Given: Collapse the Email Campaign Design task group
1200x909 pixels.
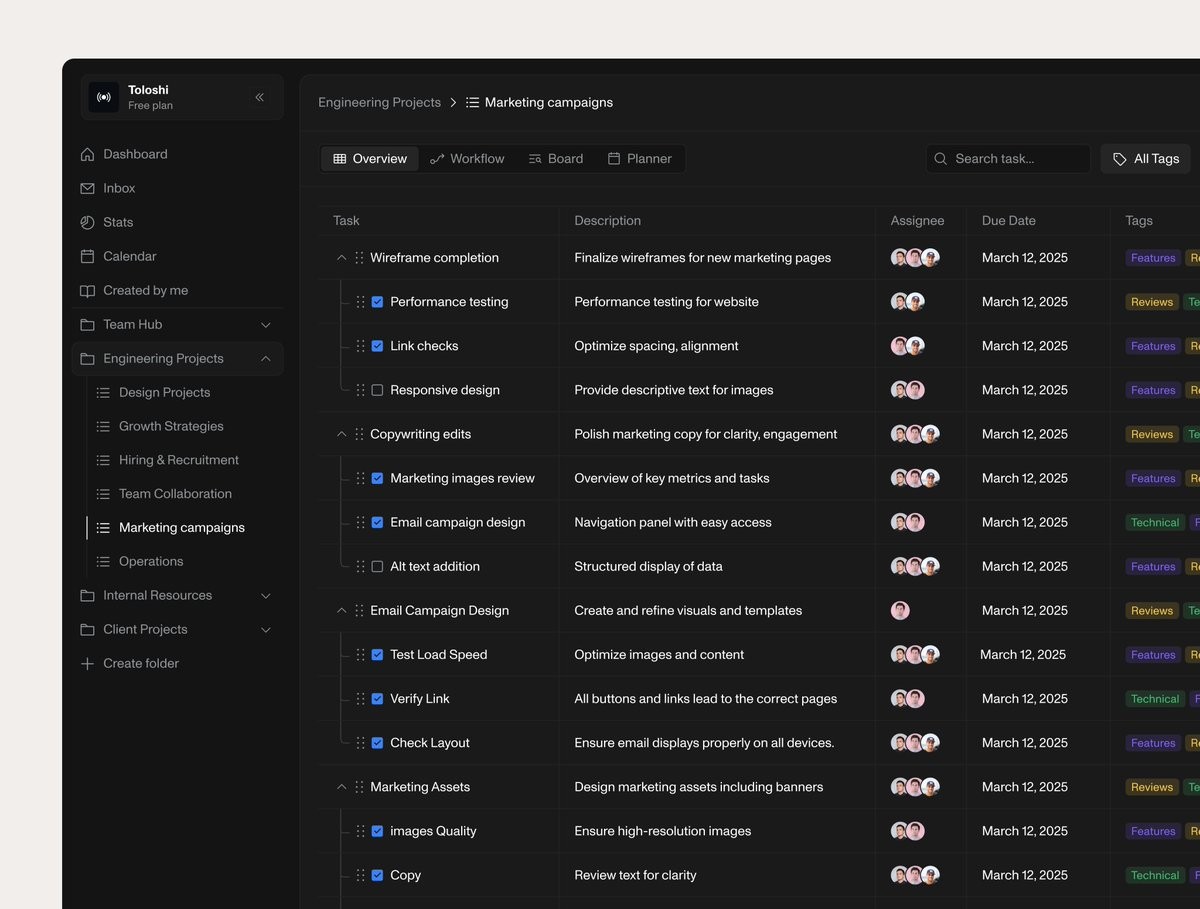Looking at the screenshot, I should click(x=341, y=610).
